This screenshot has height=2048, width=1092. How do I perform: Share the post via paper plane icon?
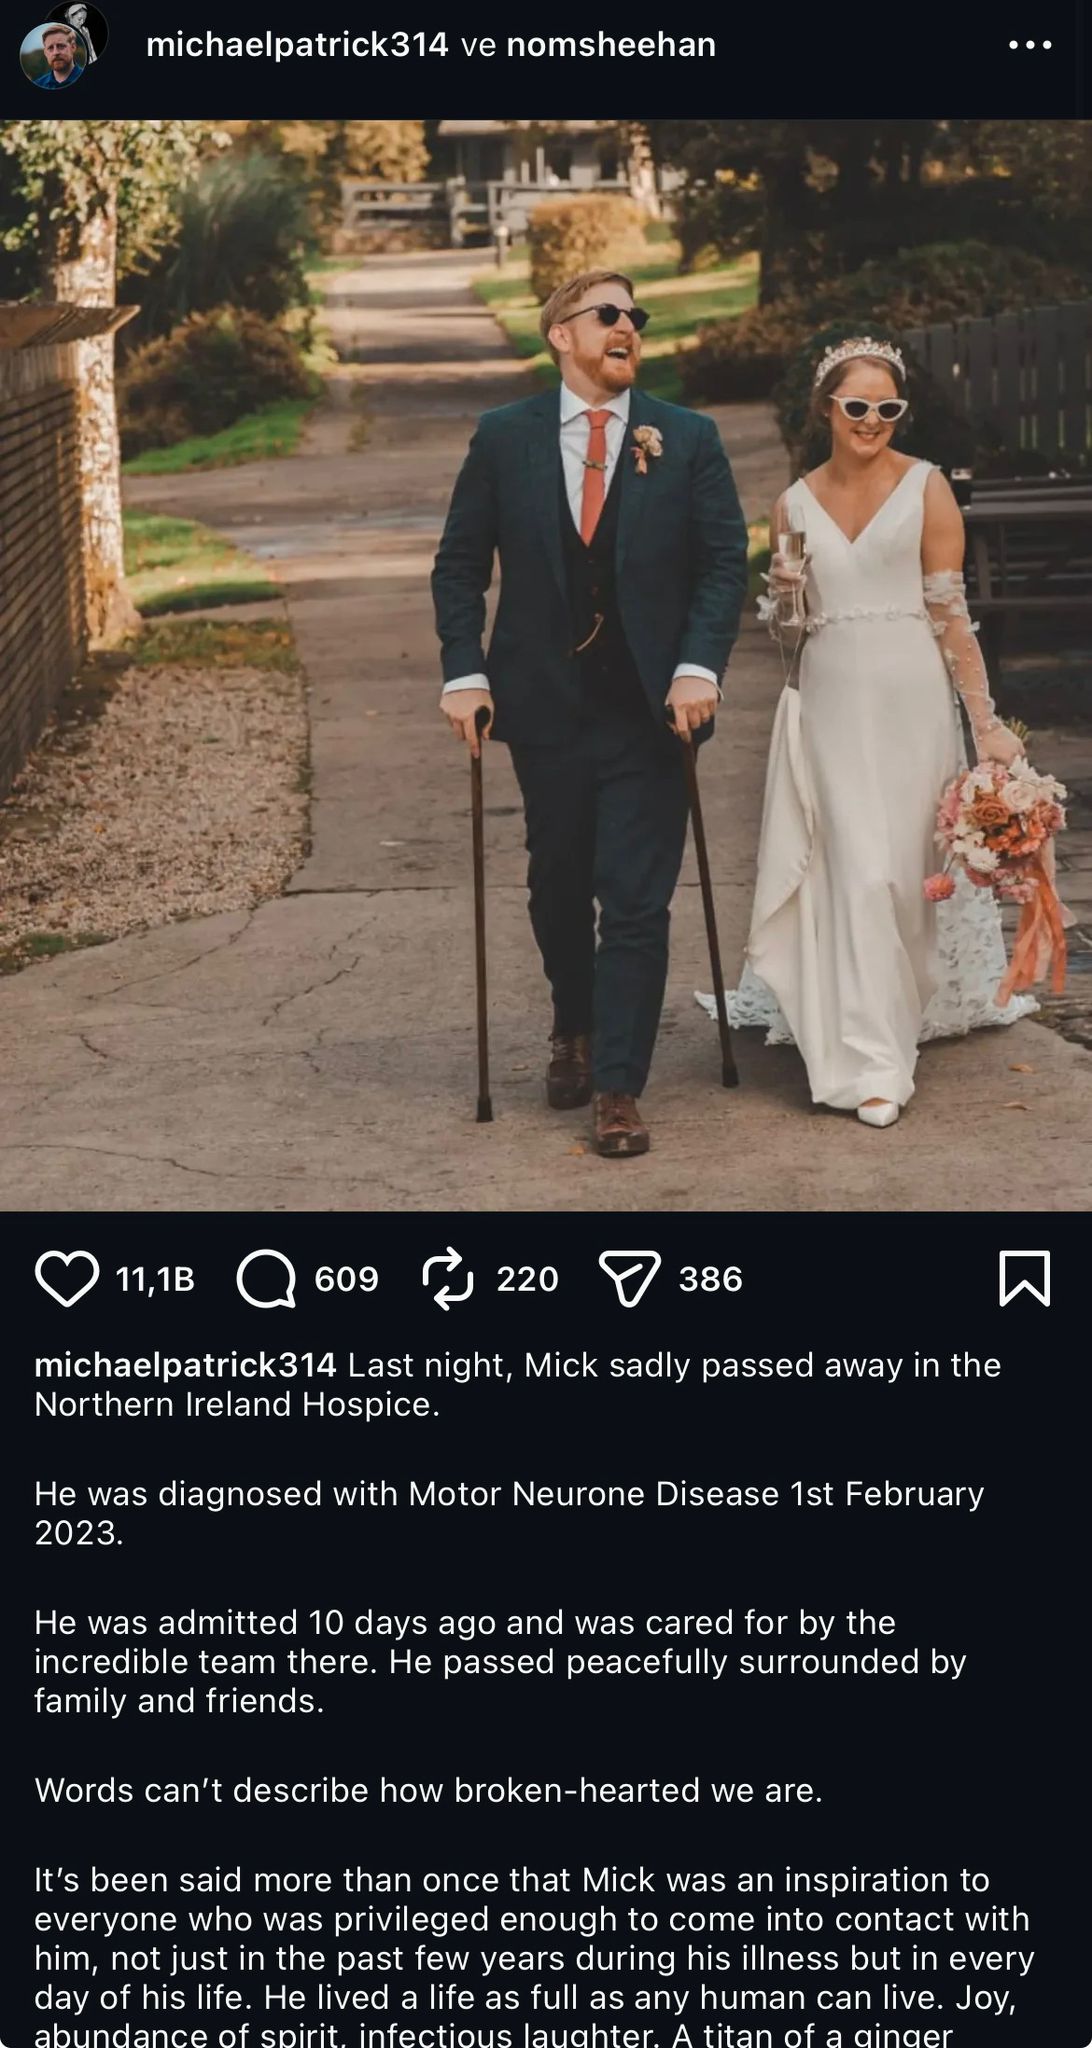[630, 1279]
